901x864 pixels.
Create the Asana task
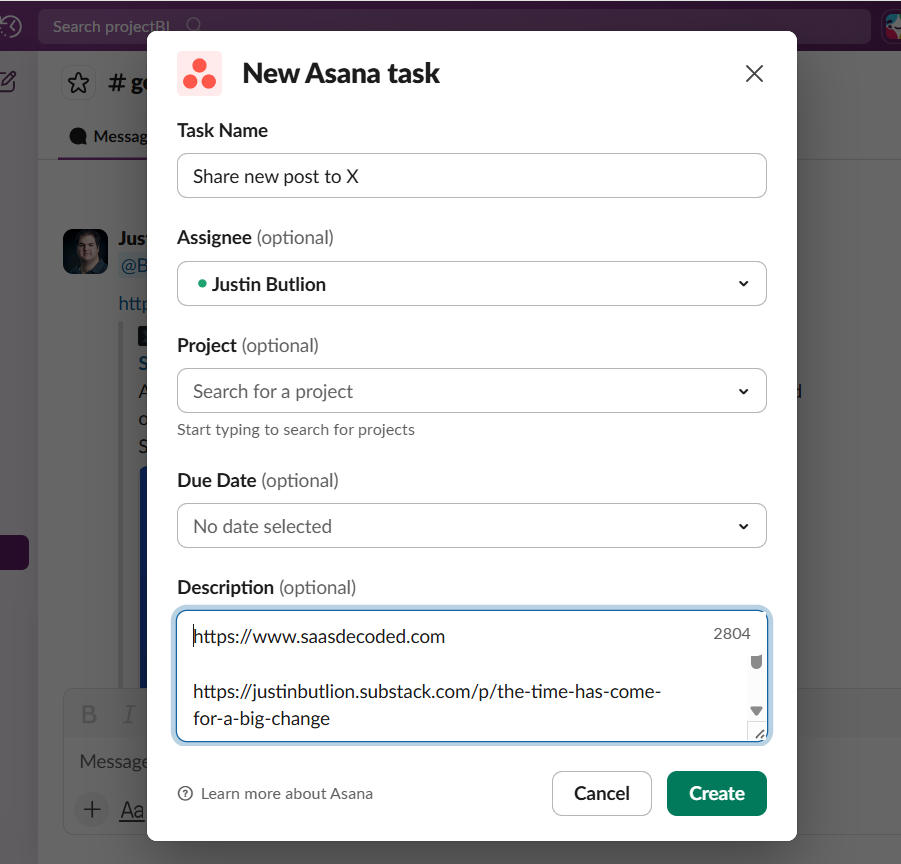pyautogui.click(x=717, y=793)
